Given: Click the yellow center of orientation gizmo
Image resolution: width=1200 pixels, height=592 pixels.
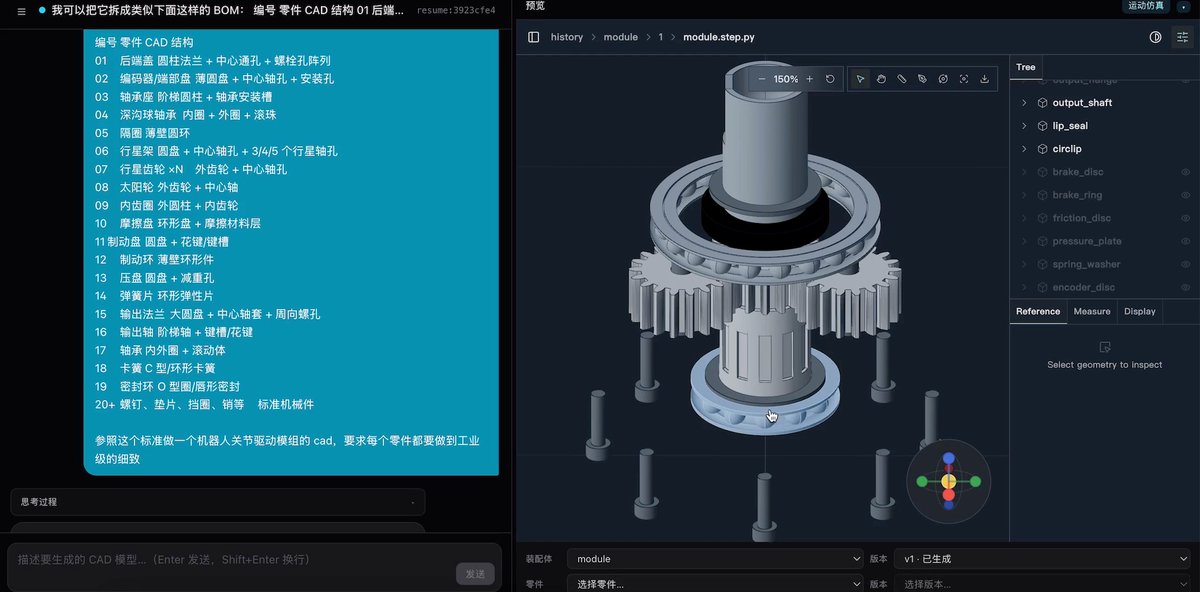Looking at the screenshot, I should pyautogui.click(x=949, y=482).
